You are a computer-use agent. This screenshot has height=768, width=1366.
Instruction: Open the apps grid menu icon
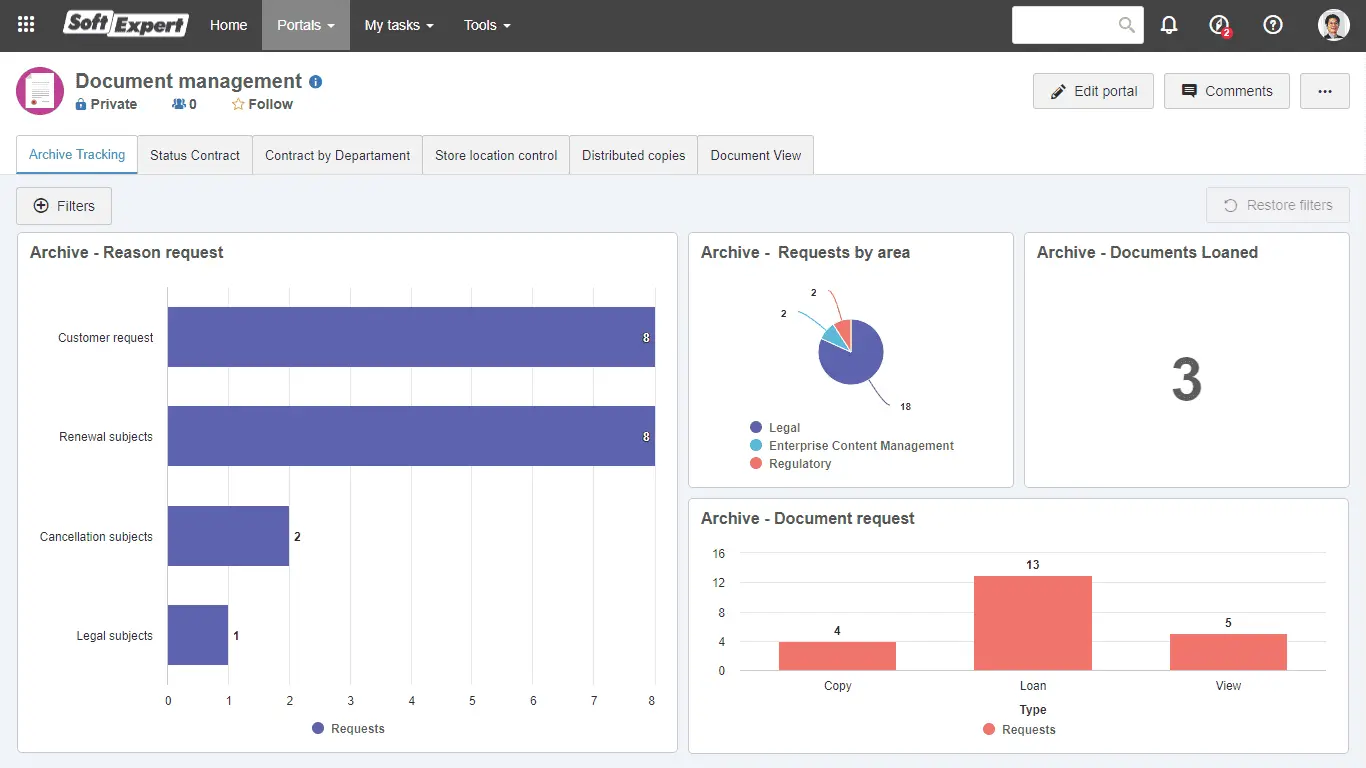pyautogui.click(x=26, y=25)
